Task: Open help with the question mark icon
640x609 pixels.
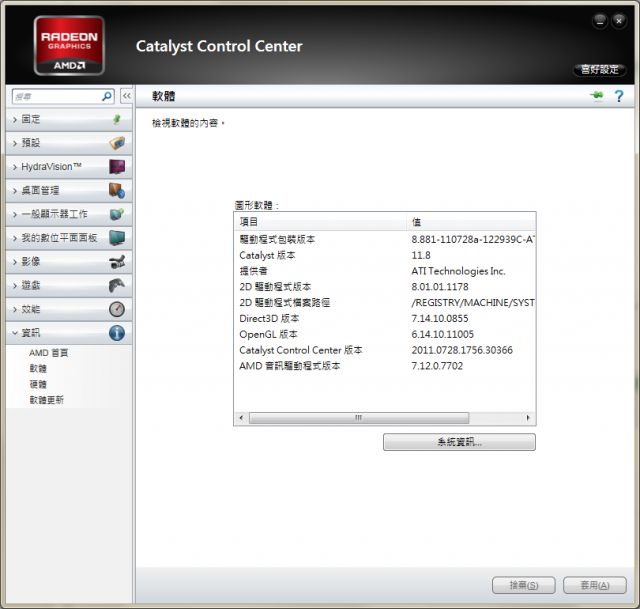Action: (619, 96)
